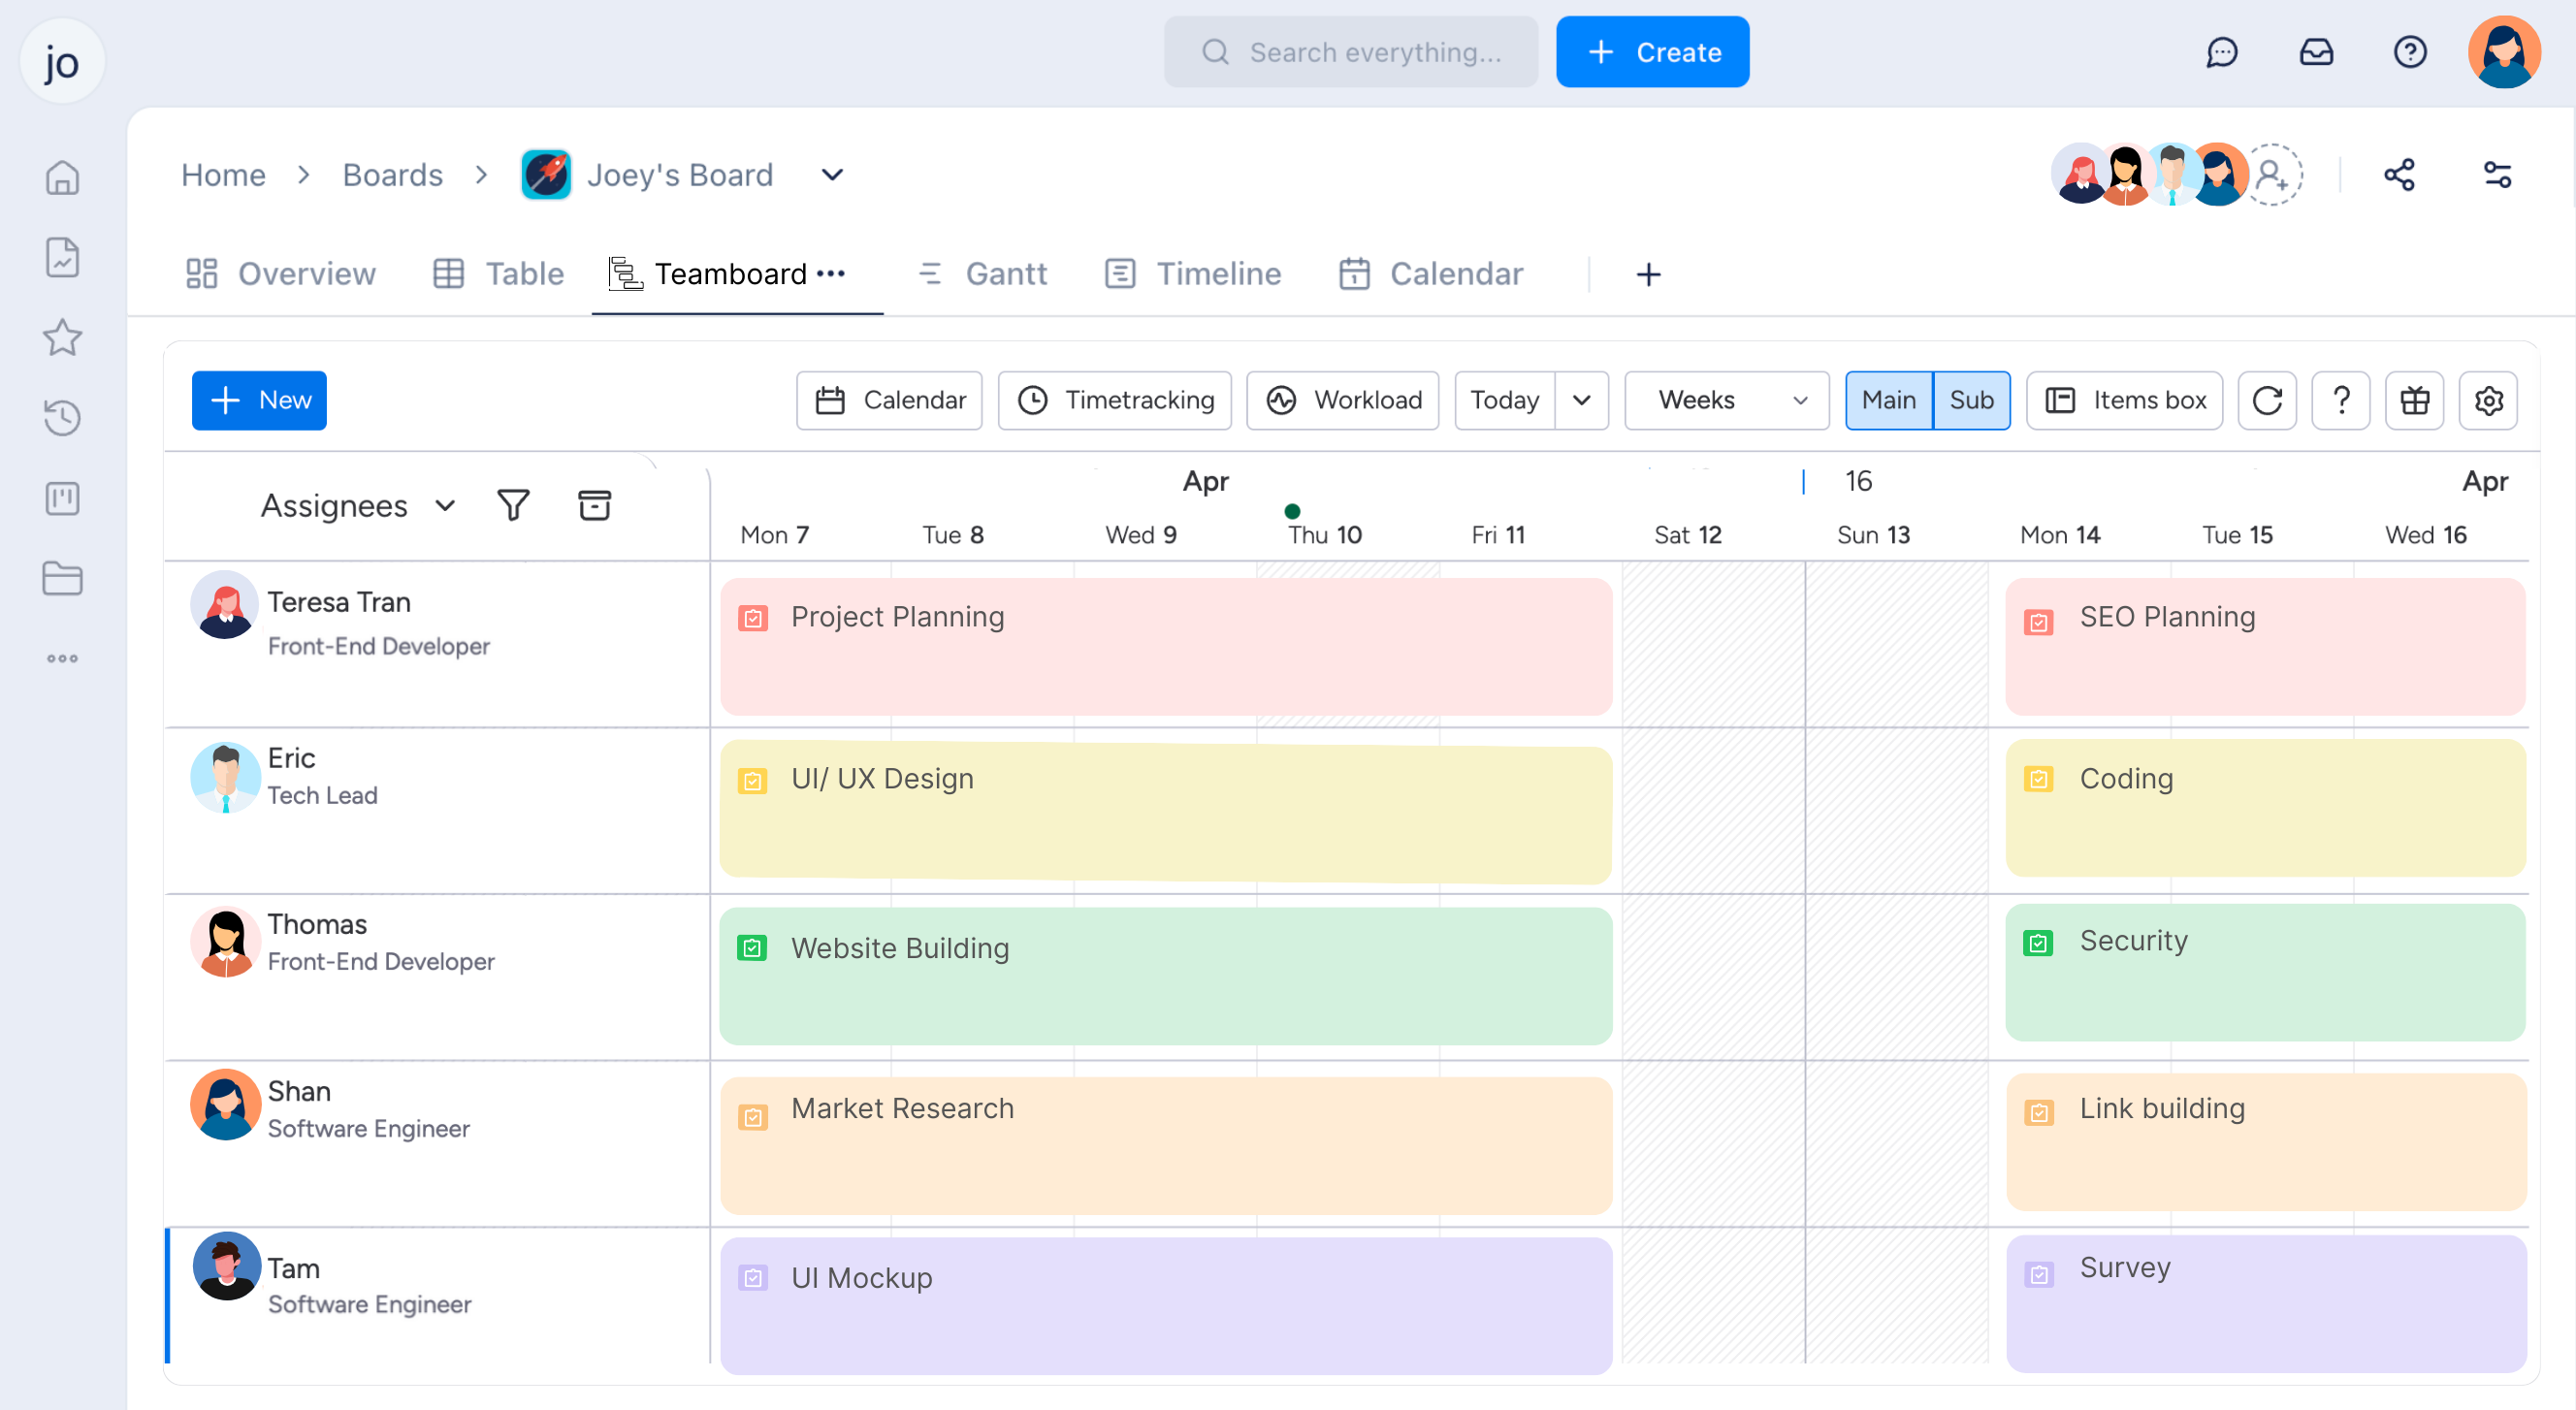This screenshot has width=2576, height=1410.
Task: Open the Weeks dropdown
Action: [1727, 400]
